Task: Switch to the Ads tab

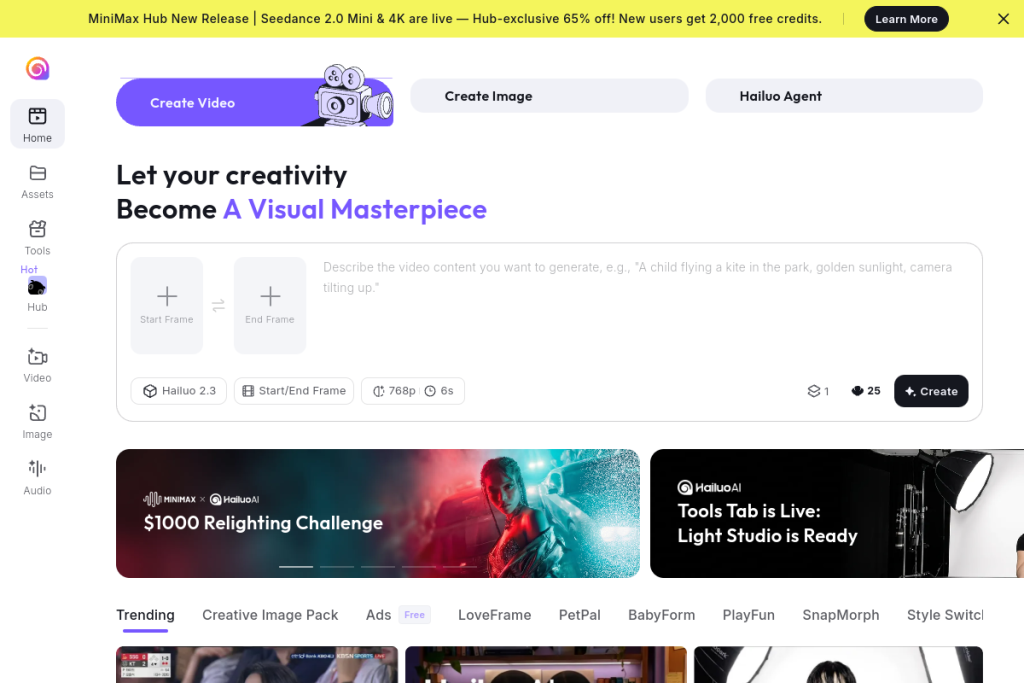Action: point(378,615)
